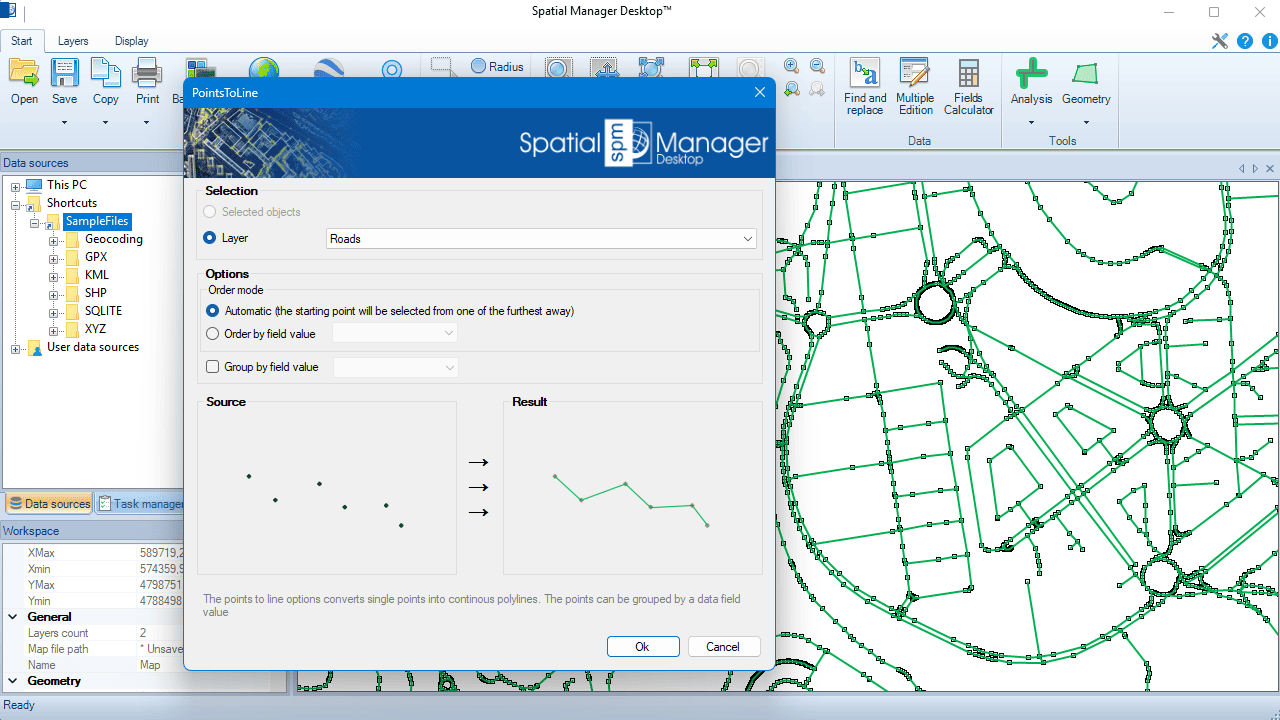Expand the SQLITE folder node

click(54, 312)
